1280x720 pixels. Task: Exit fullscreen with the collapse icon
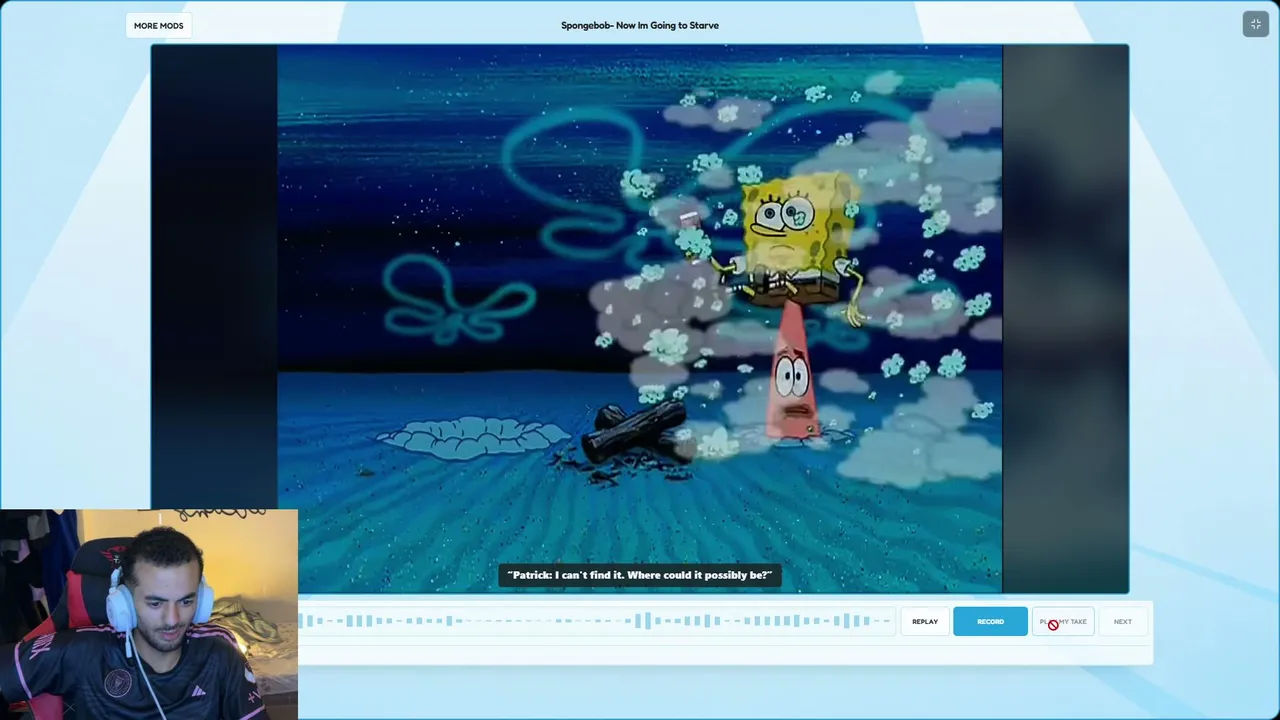pos(1256,24)
